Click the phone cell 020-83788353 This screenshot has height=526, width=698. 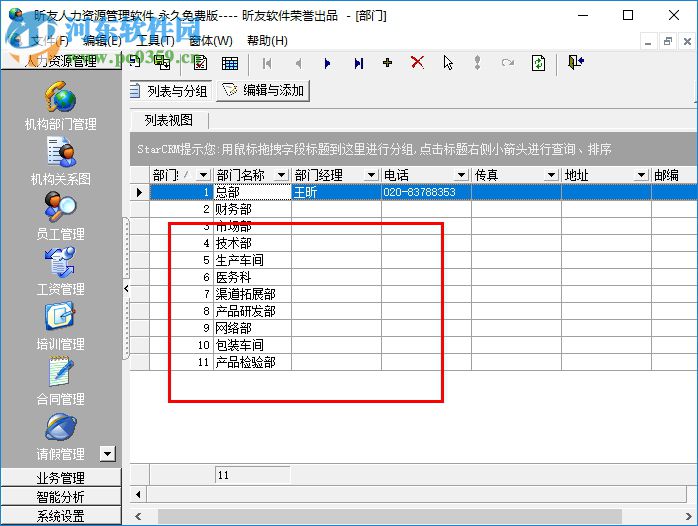click(x=426, y=192)
